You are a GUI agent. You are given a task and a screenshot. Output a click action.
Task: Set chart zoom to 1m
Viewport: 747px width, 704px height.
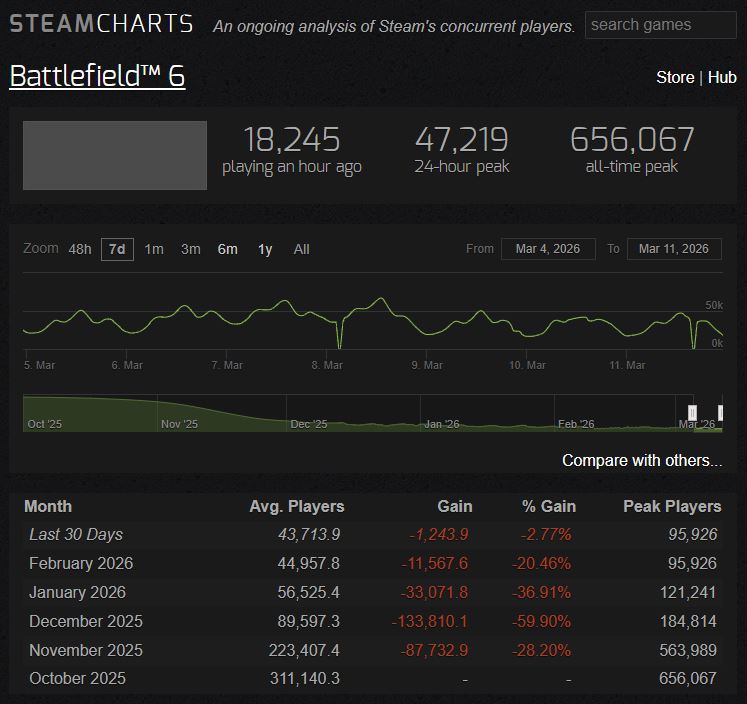154,249
